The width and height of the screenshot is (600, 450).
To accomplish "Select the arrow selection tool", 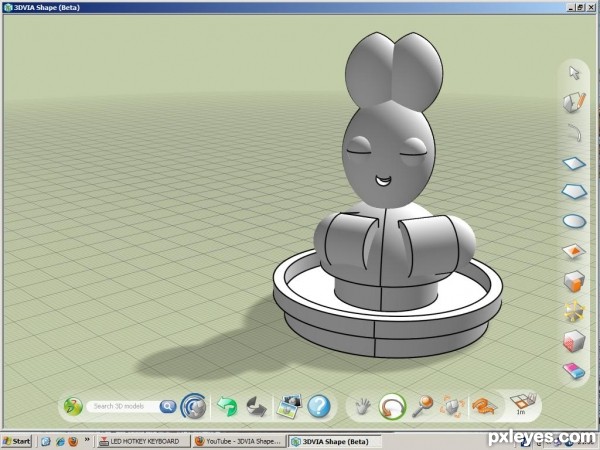I will (x=574, y=73).
